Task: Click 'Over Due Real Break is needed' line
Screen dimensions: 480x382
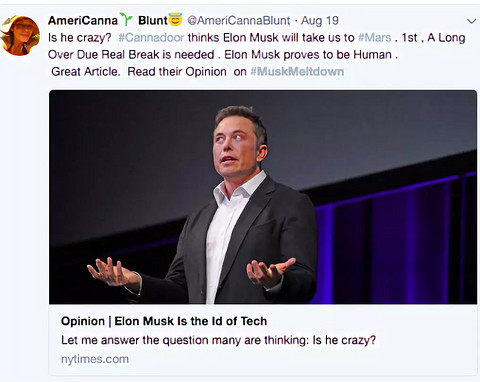Action: 131,54
